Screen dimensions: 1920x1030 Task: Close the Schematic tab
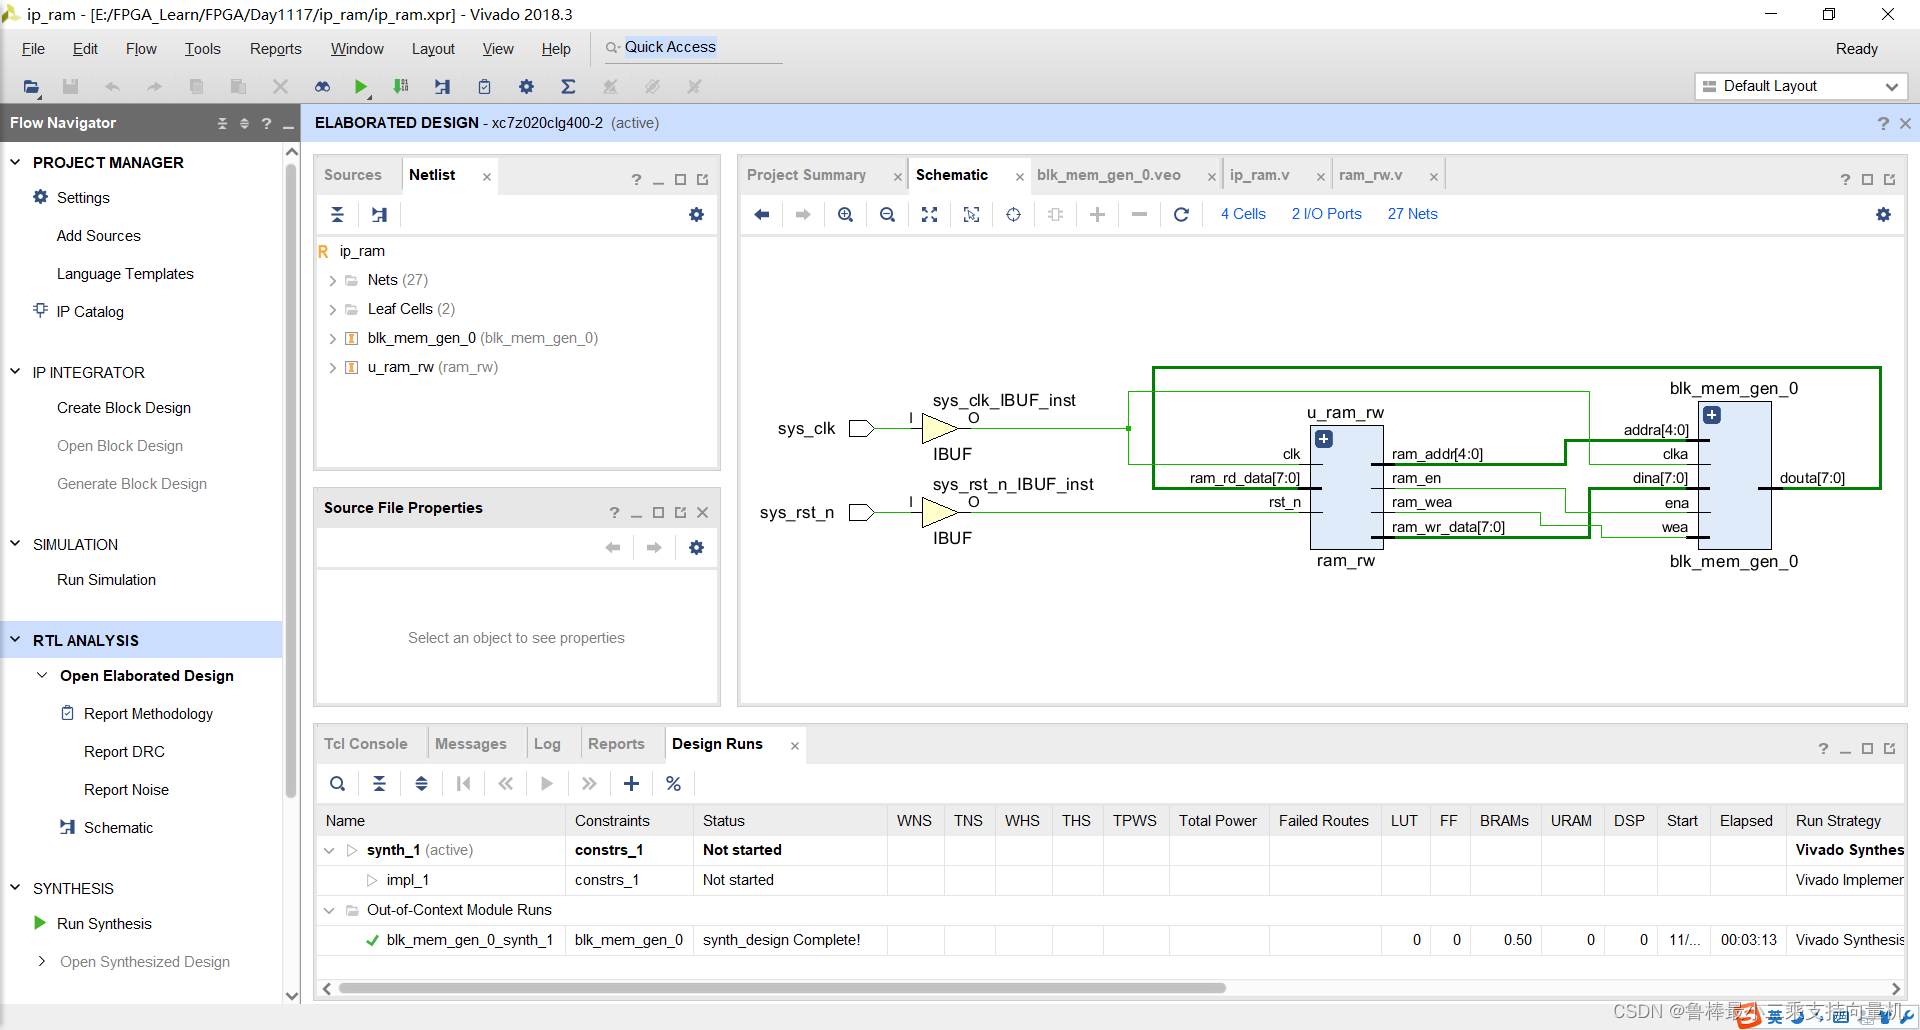point(1019,177)
